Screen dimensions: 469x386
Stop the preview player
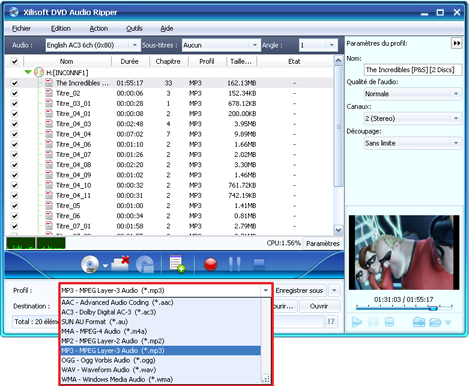389,322
